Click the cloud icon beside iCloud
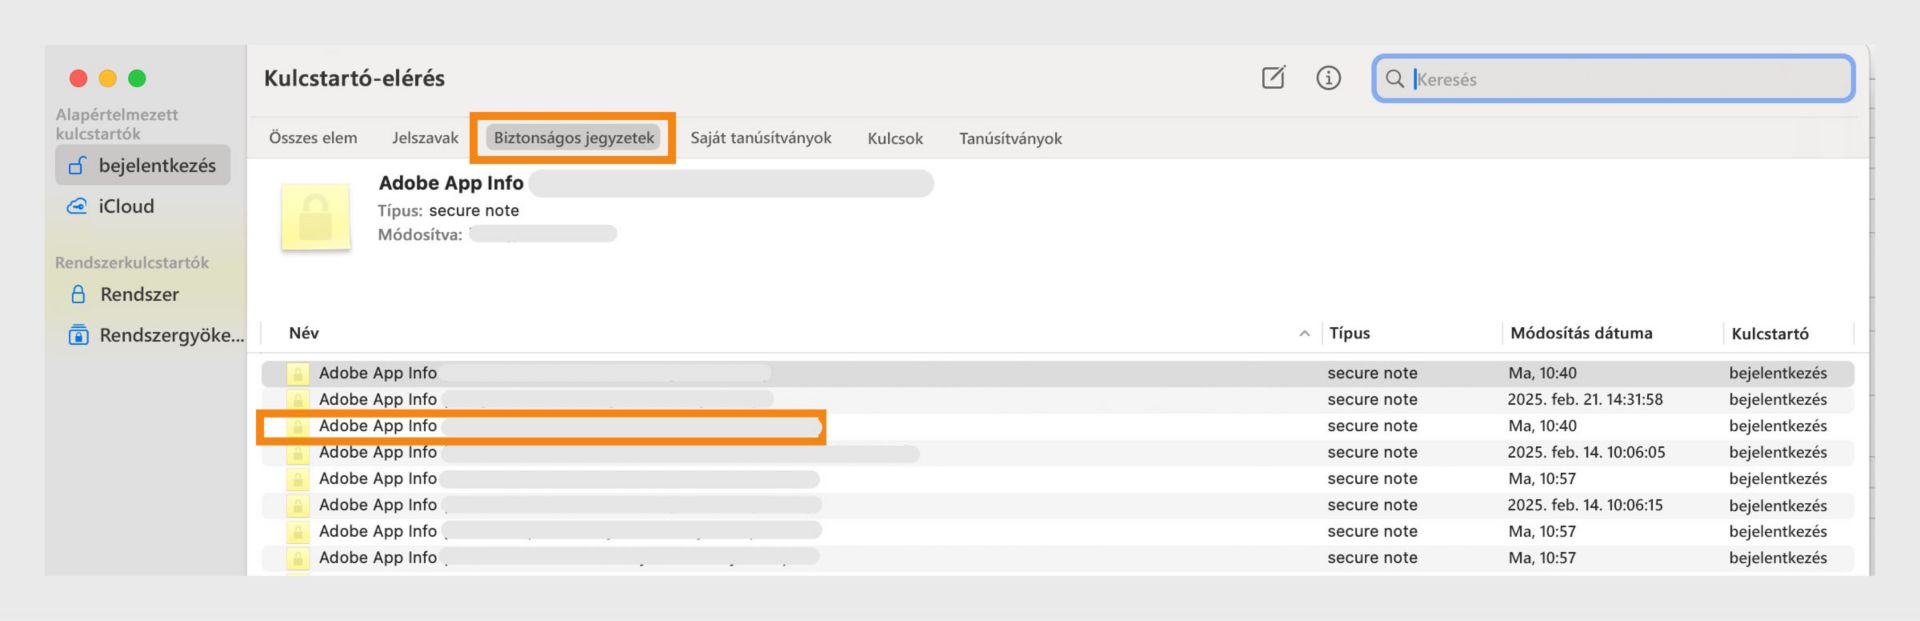 [77, 206]
